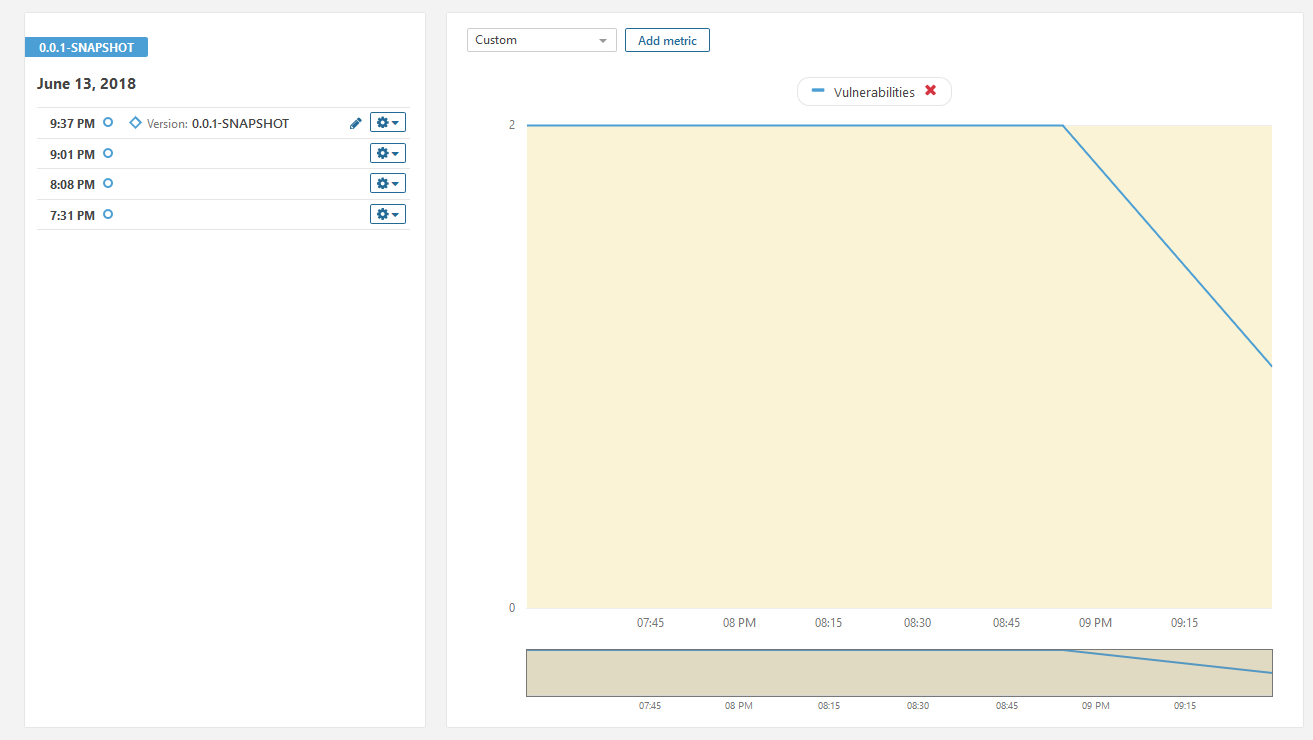Image resolution: width=1313 pixels, height=740 pixels.
Task: Click the Vulnerabilities legend label
Action: pyautogui.click(x=873, y=92)
